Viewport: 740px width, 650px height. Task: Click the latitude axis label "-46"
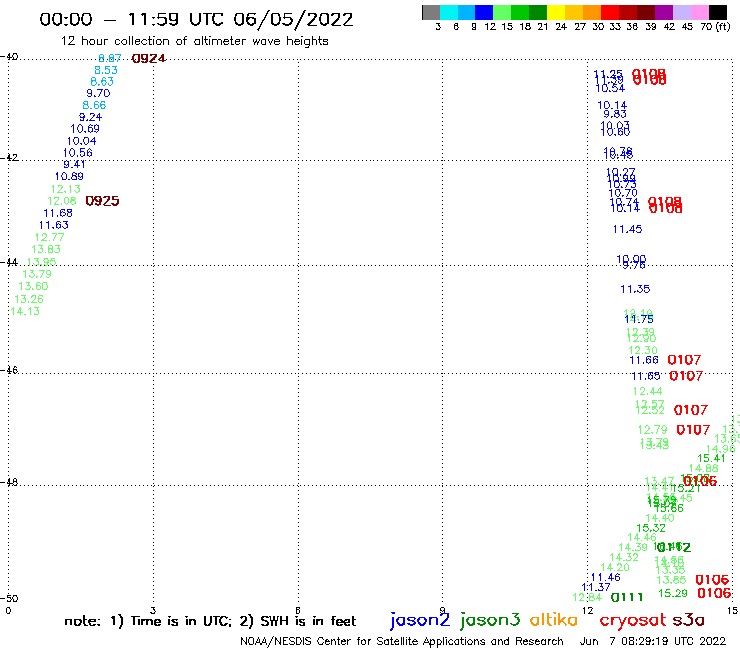click(x=9, y=370)
